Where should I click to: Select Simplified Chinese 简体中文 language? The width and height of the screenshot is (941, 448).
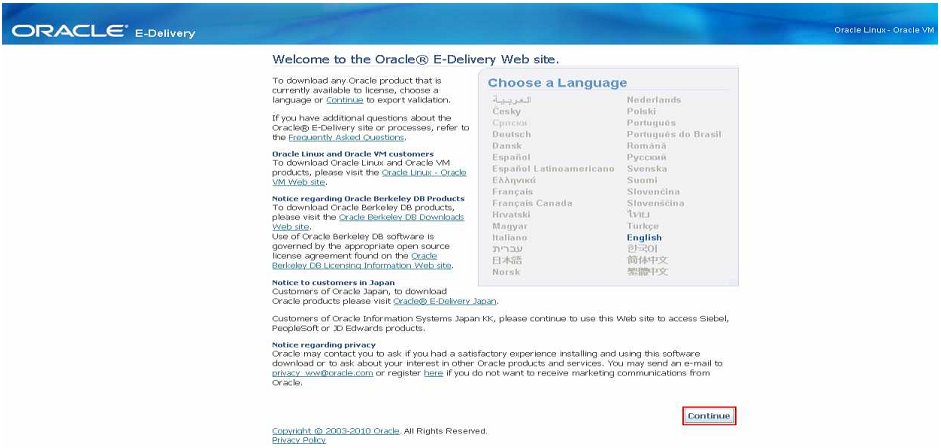[647, 260]
